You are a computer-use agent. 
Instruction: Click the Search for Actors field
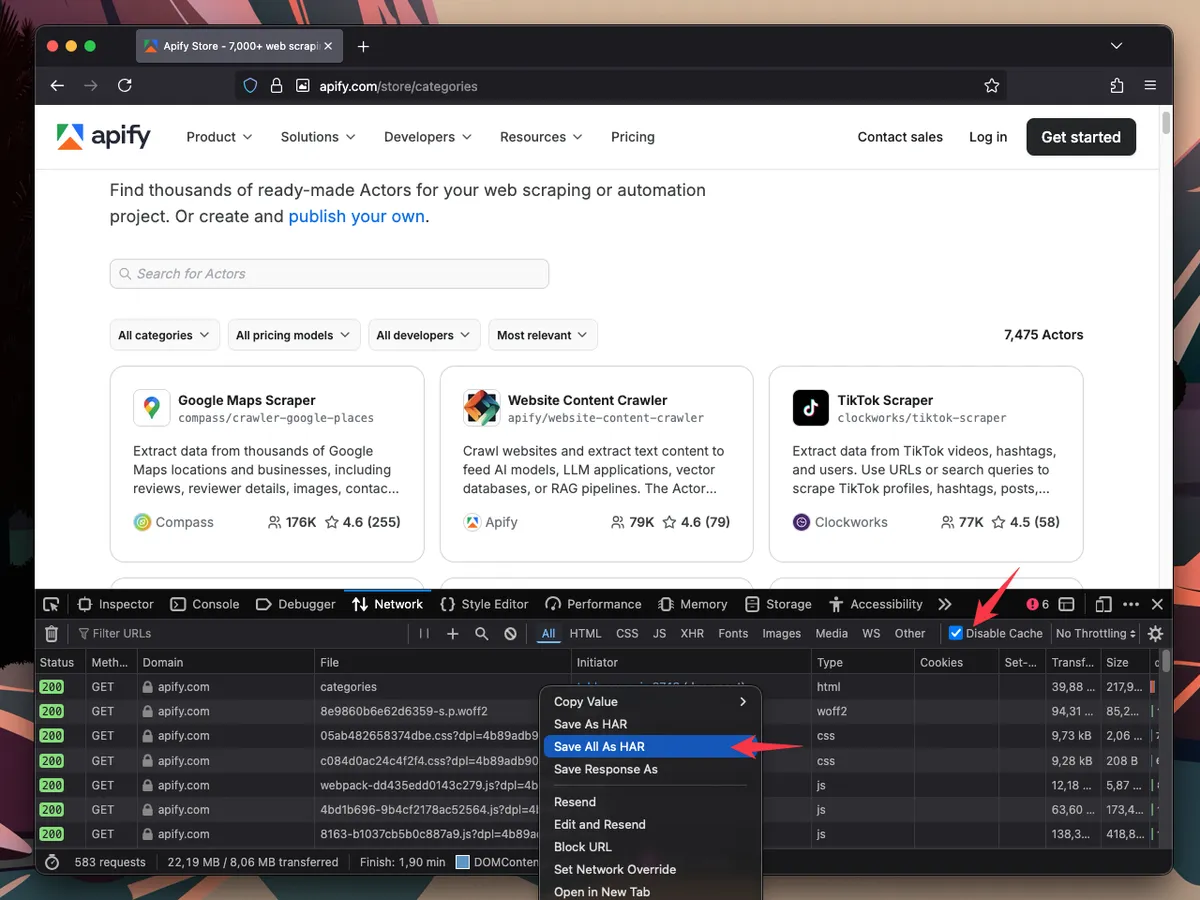point(329,273)
